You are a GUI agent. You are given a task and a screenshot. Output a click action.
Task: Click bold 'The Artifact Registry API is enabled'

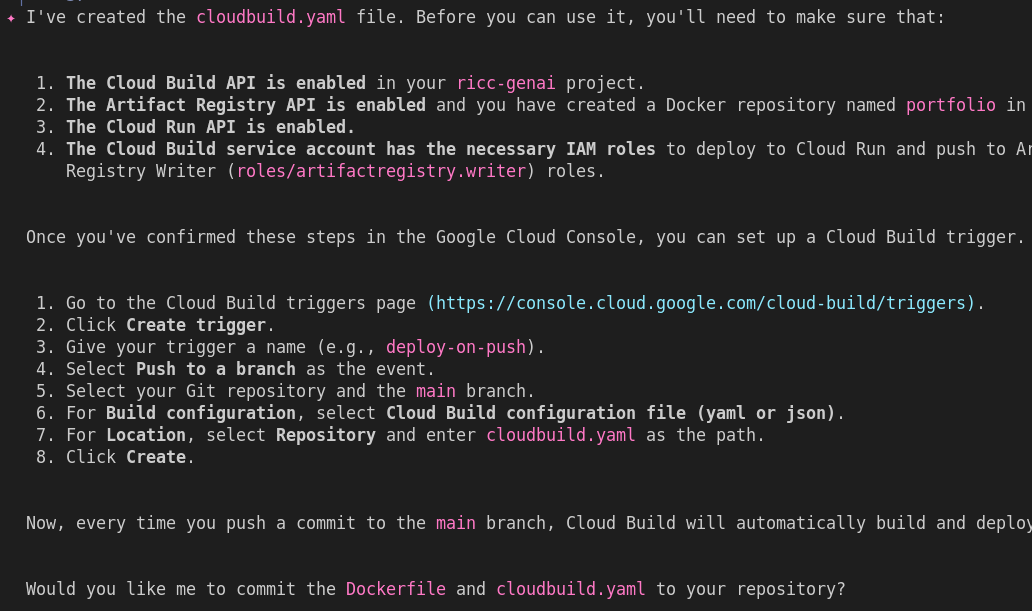point(245,105)
